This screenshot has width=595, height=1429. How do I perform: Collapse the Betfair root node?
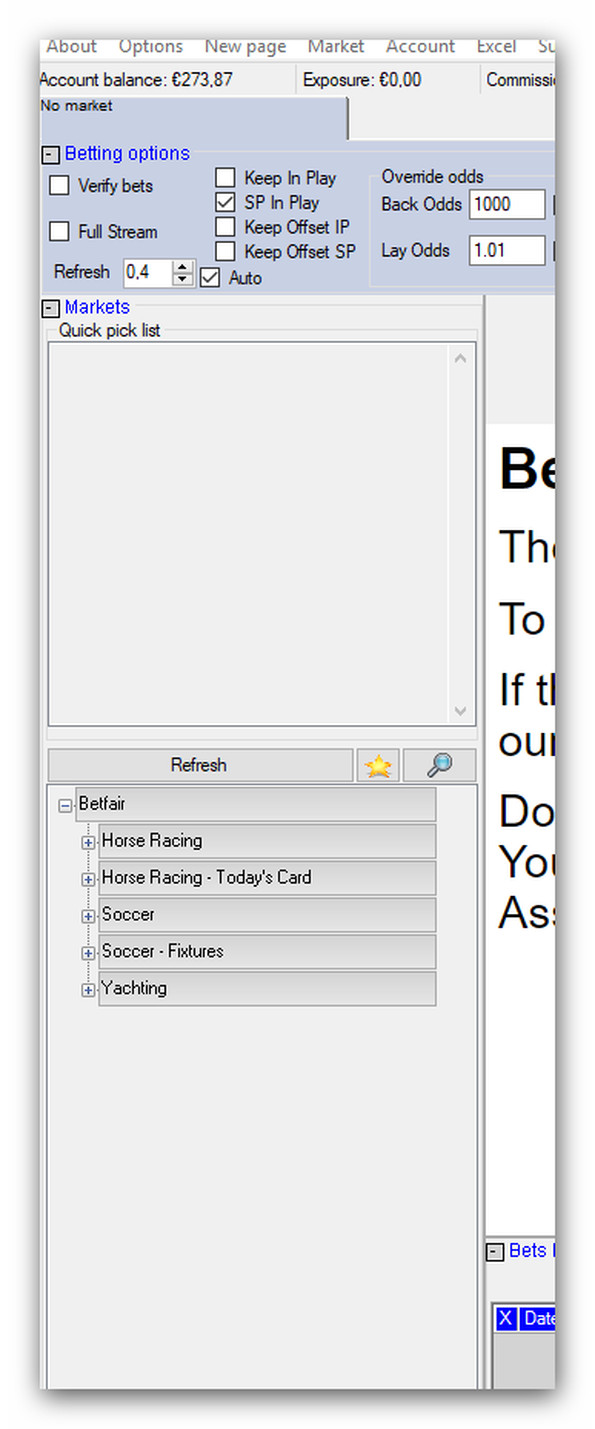click(66, 805)
